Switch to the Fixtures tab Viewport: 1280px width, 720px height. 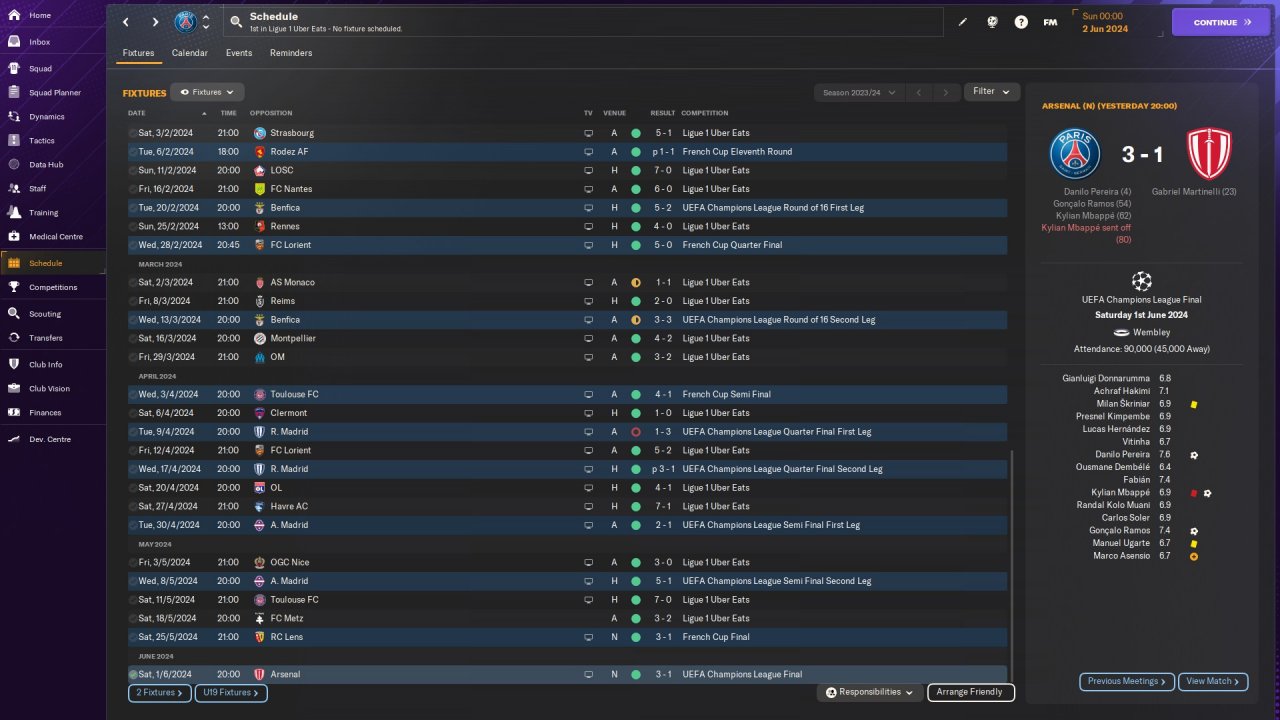tap(139, 53)
